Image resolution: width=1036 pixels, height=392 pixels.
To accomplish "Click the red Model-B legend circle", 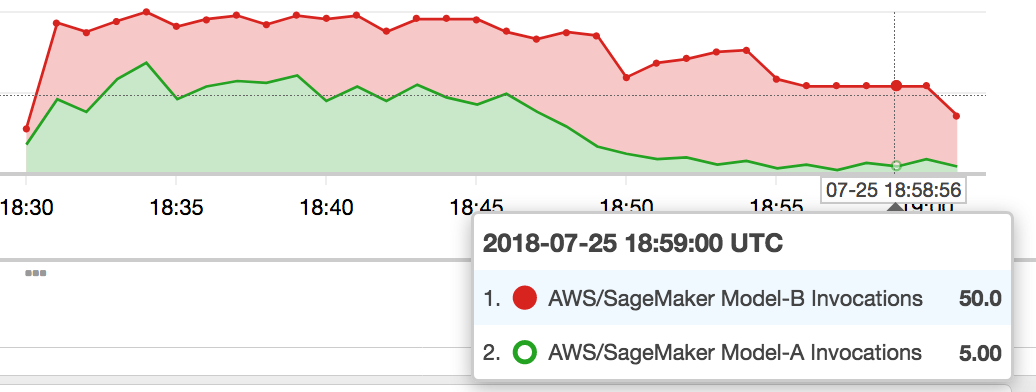I will tap(525, 299).
